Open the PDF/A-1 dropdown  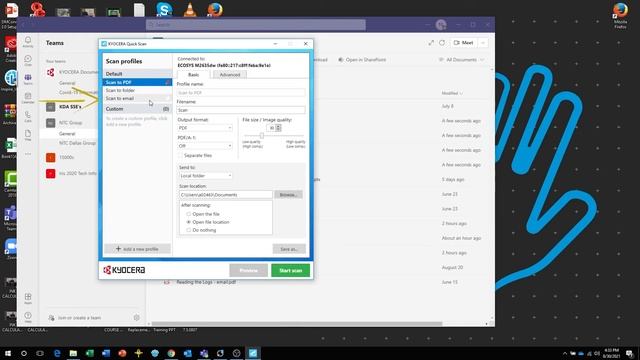pyautogui.click(x=205, y=146)
